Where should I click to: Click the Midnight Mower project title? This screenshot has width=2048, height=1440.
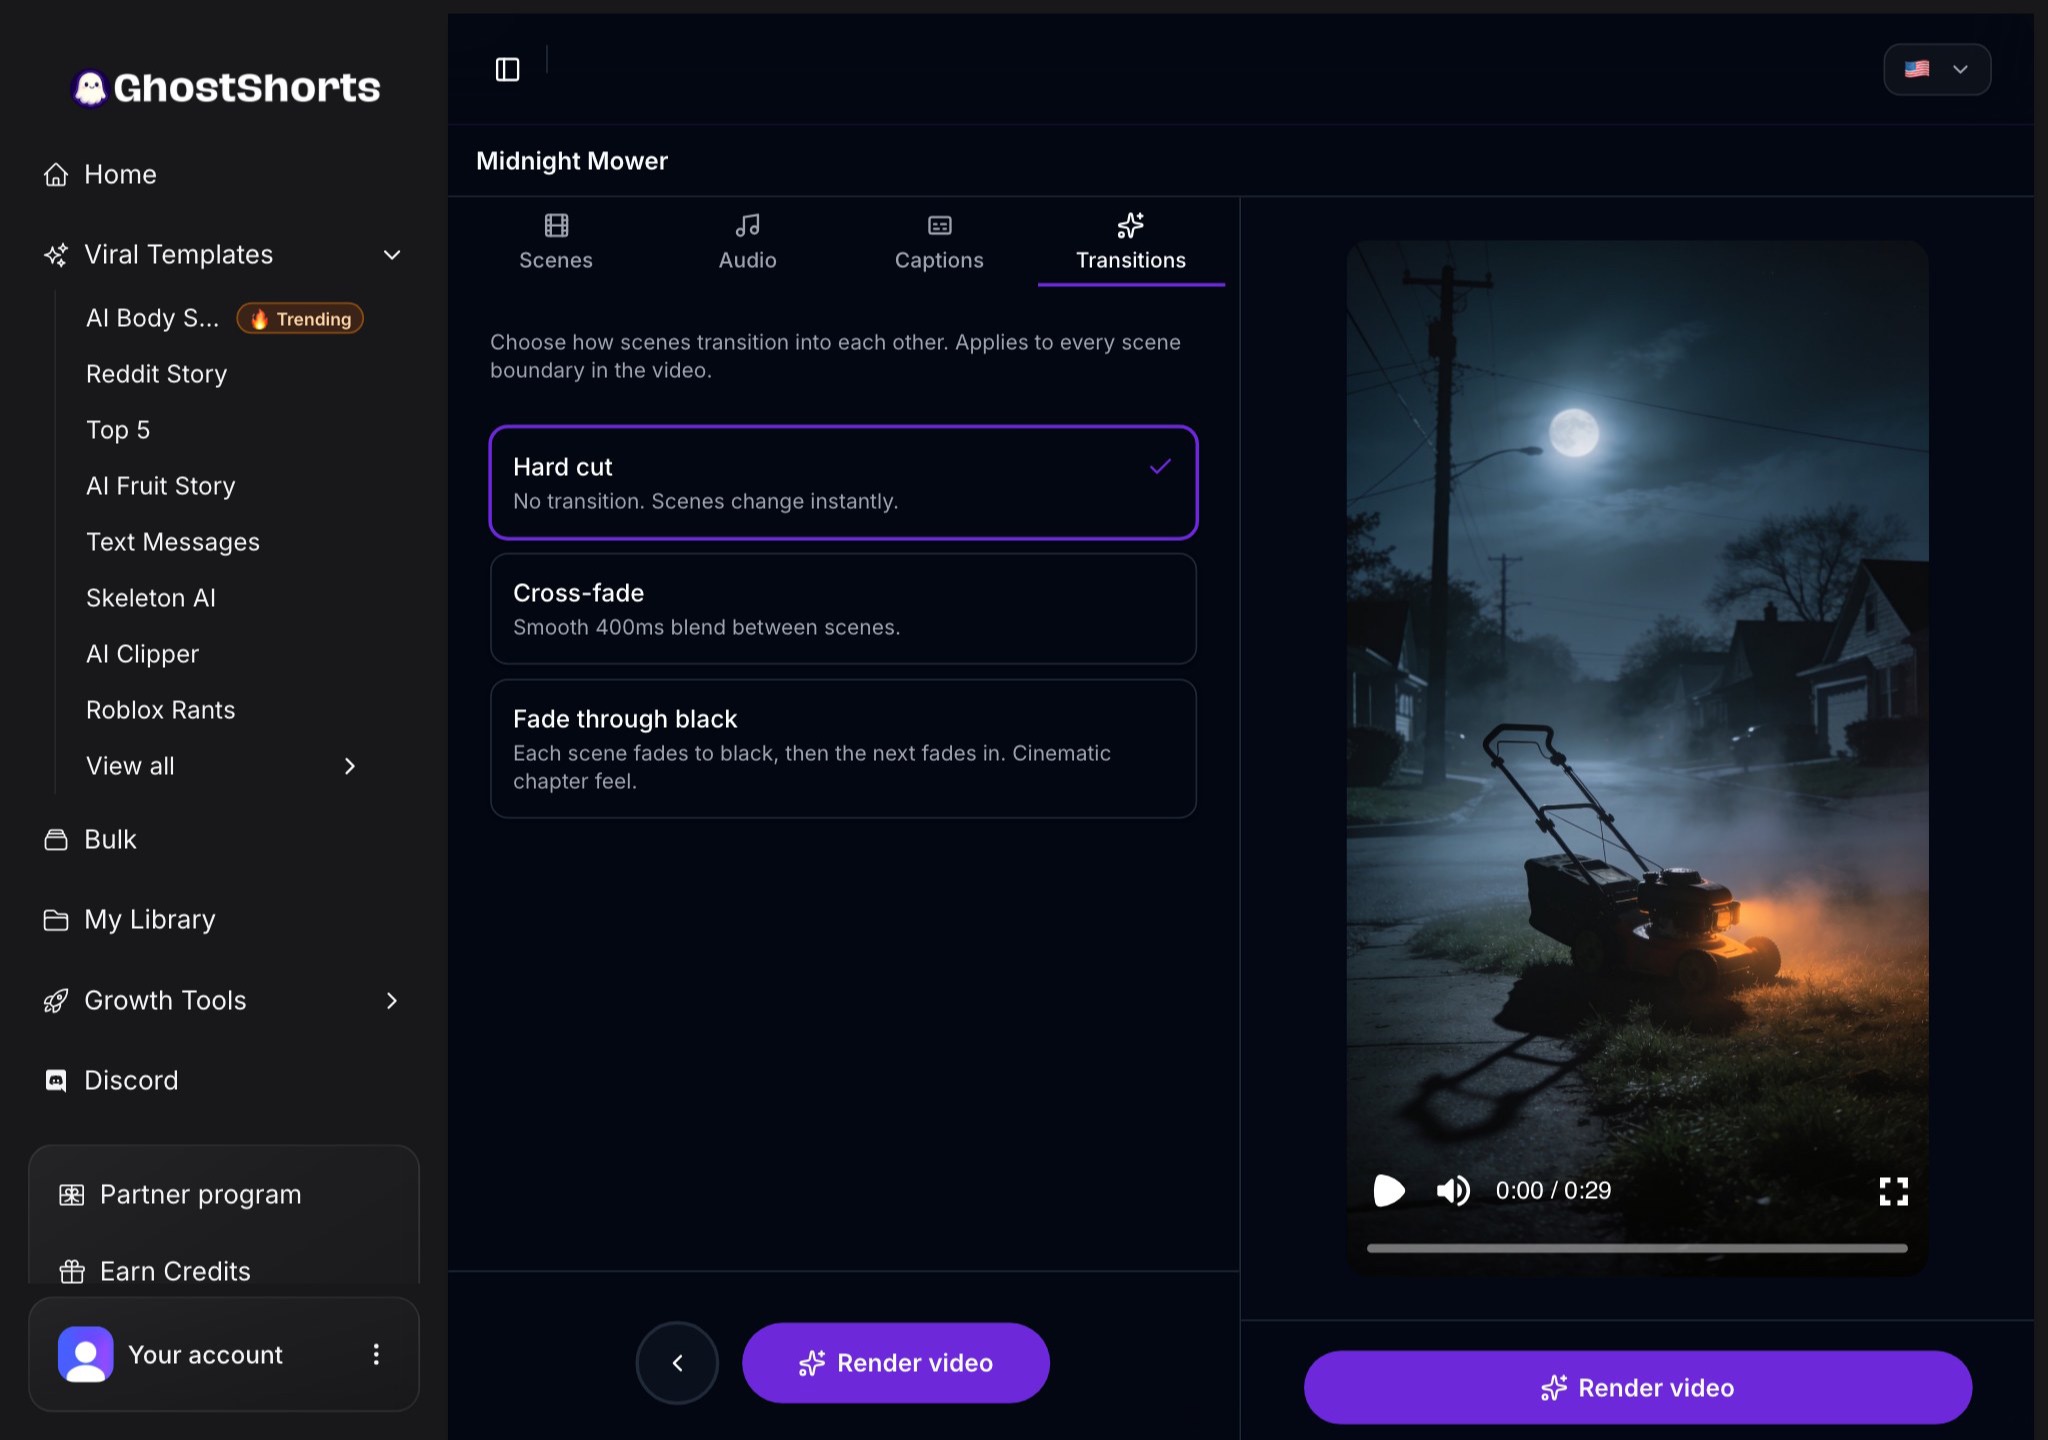[572, 161]
